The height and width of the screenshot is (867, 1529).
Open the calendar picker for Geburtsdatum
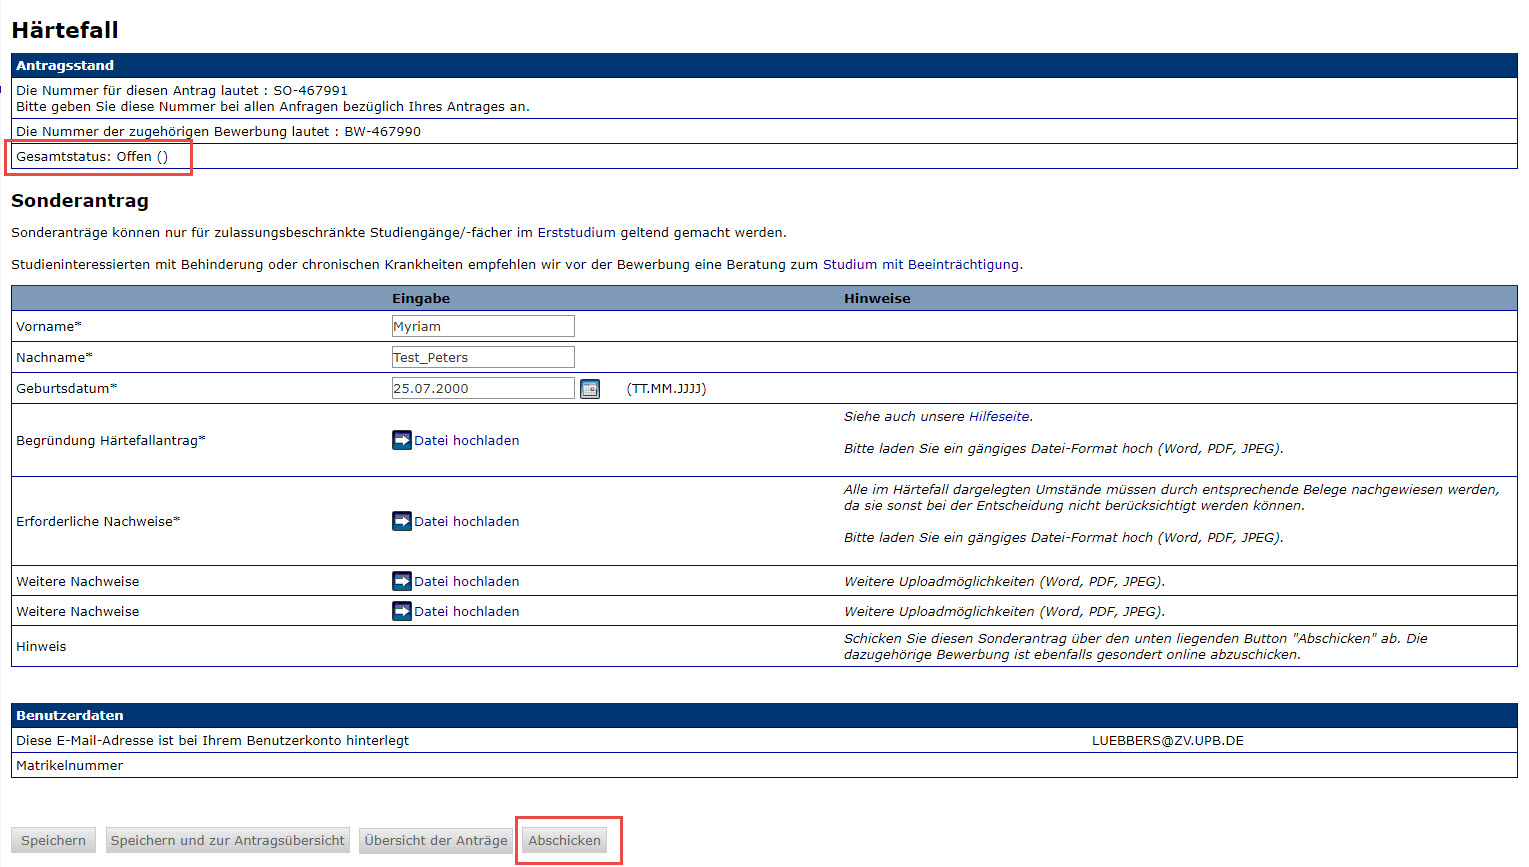pyautogui.click(x=590, y=389)
